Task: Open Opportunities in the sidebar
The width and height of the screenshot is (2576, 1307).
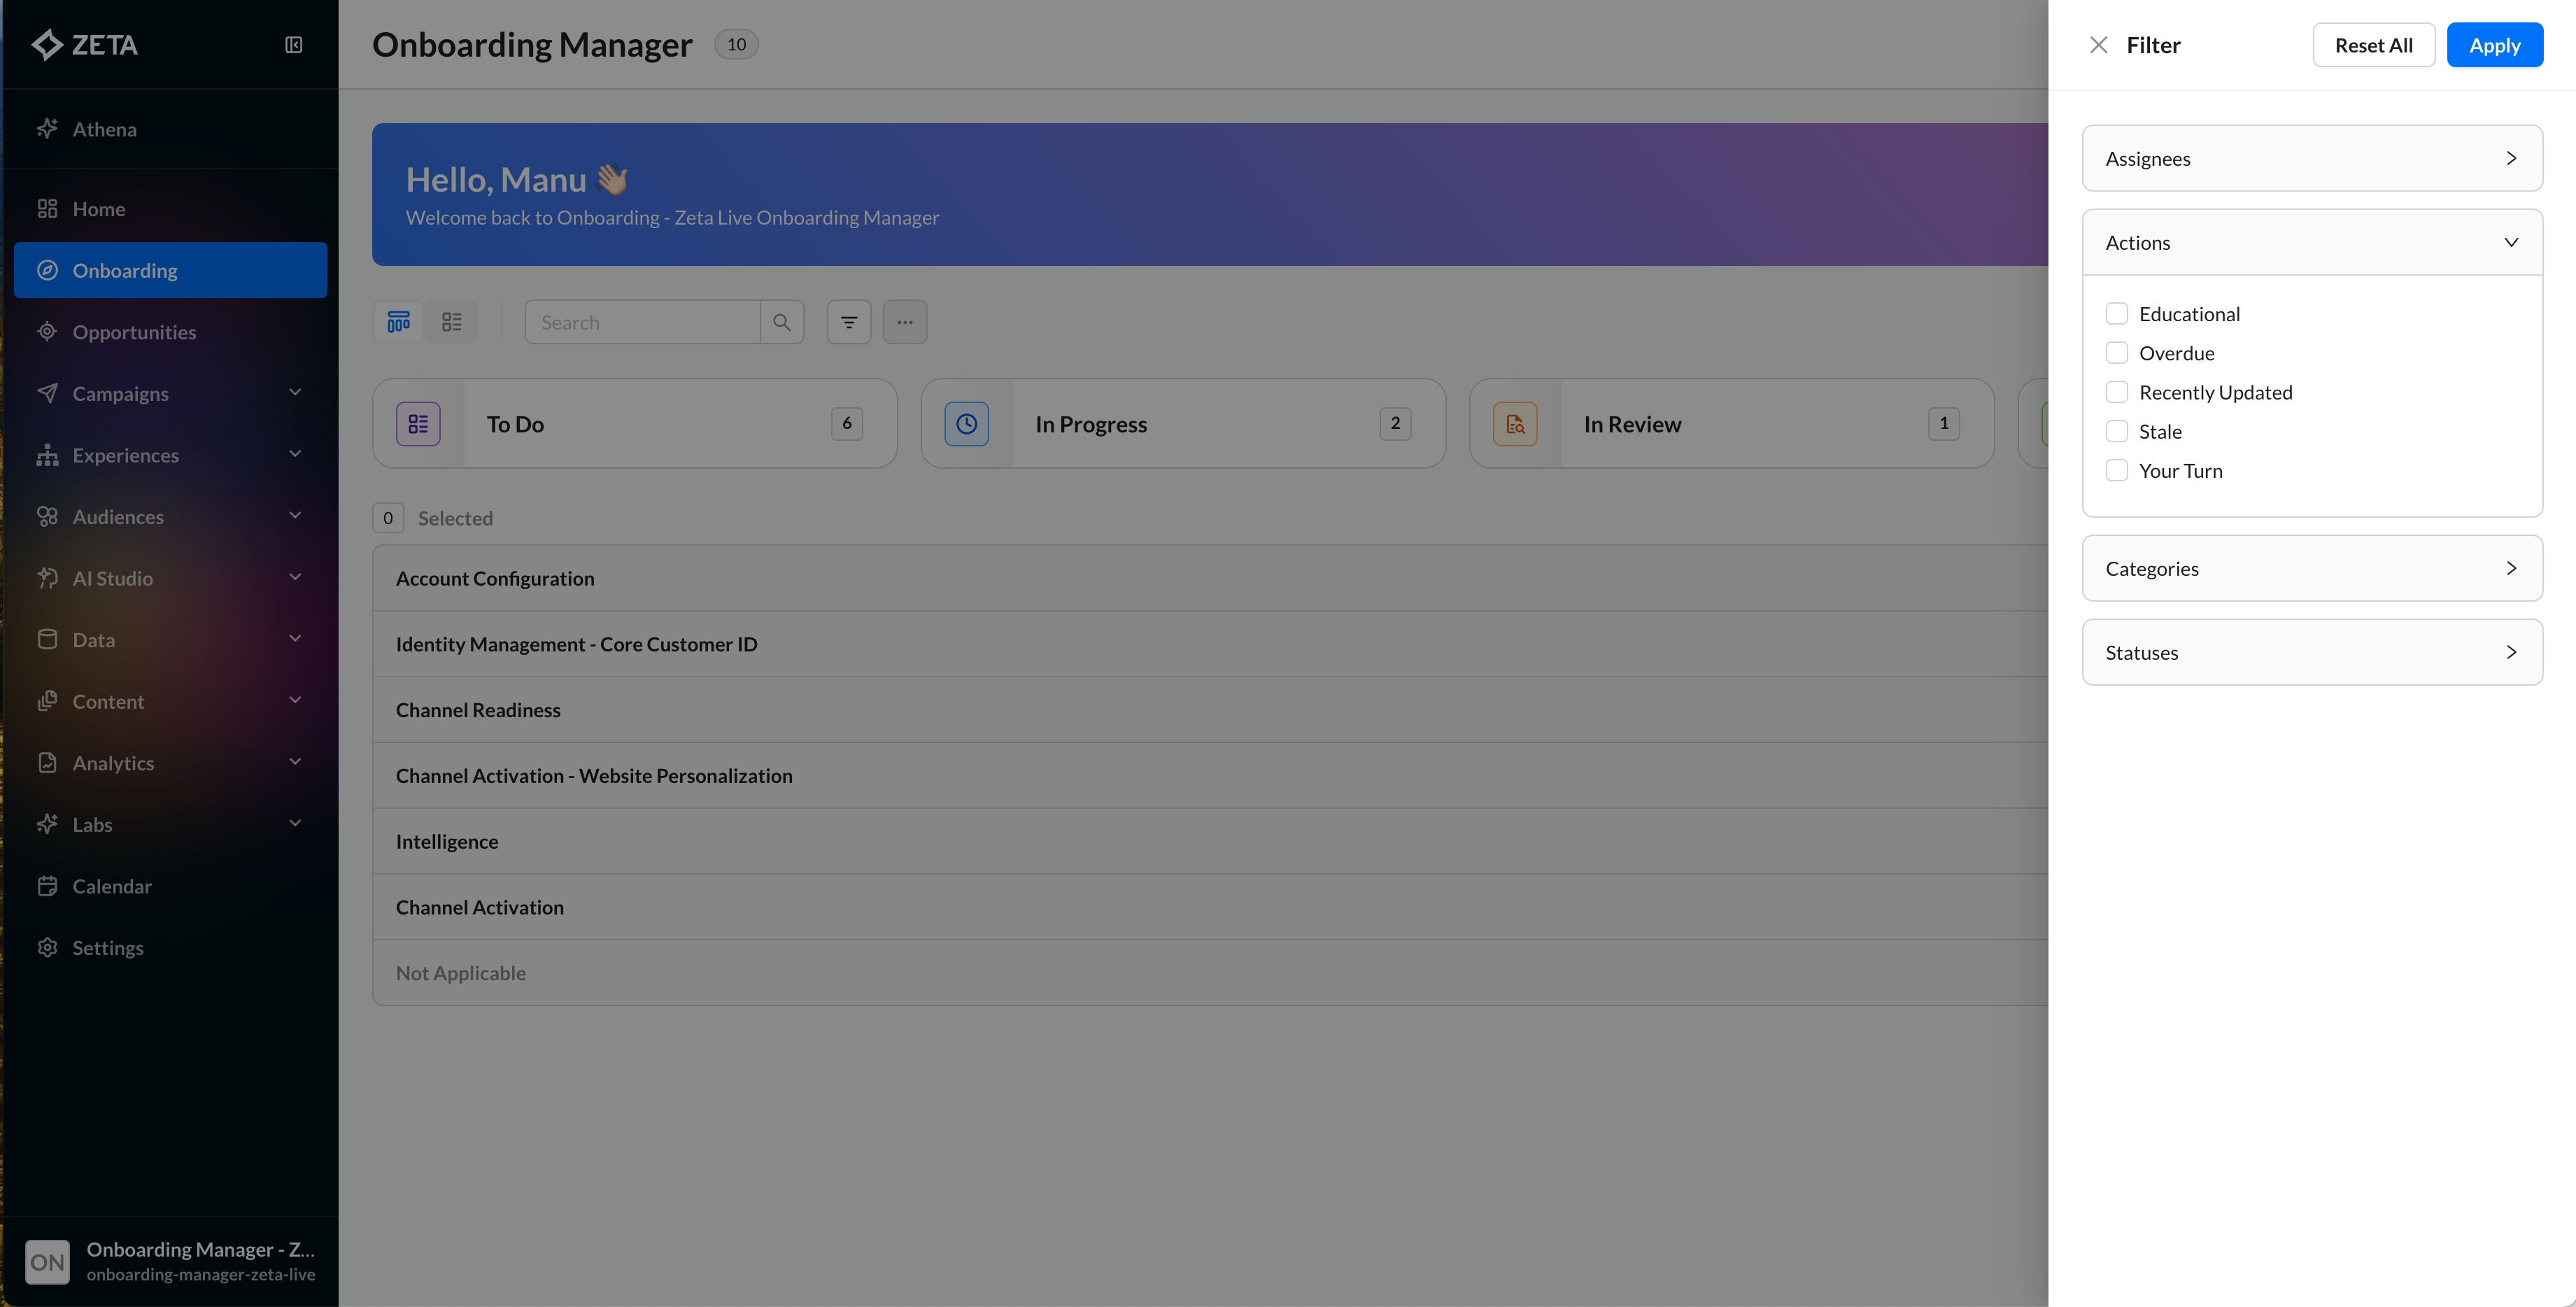Action: 134,332
